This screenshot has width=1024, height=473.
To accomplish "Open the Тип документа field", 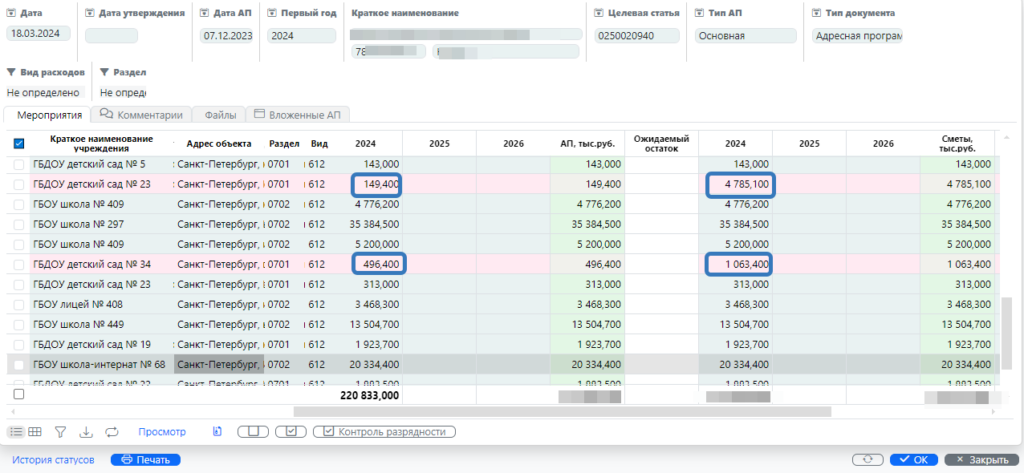I will 857,36.
